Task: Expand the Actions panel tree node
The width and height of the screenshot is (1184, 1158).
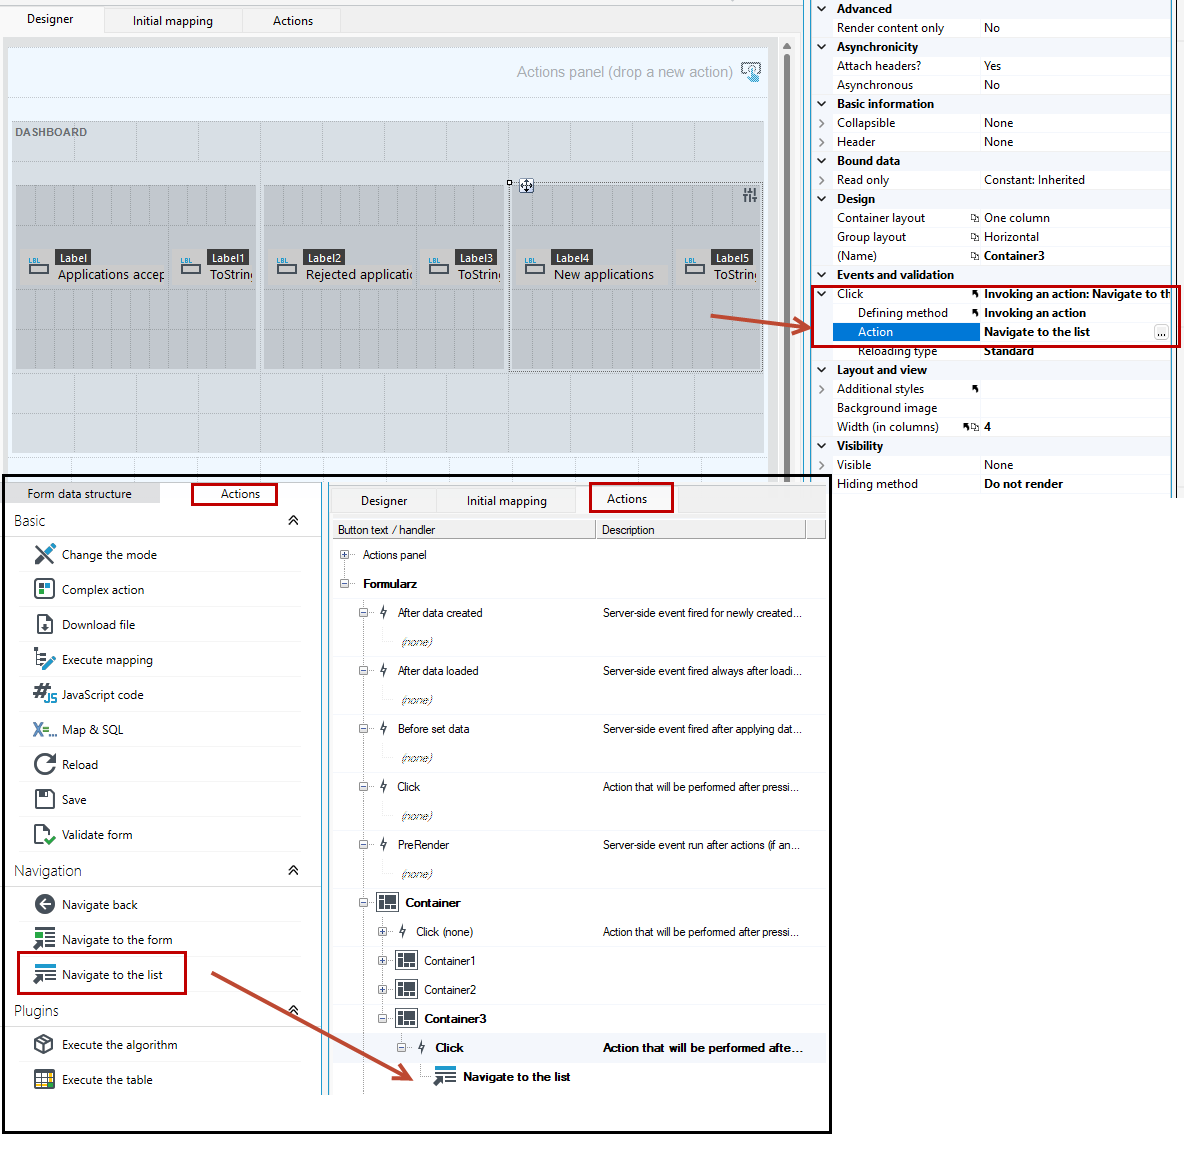Action: (344, 555)
